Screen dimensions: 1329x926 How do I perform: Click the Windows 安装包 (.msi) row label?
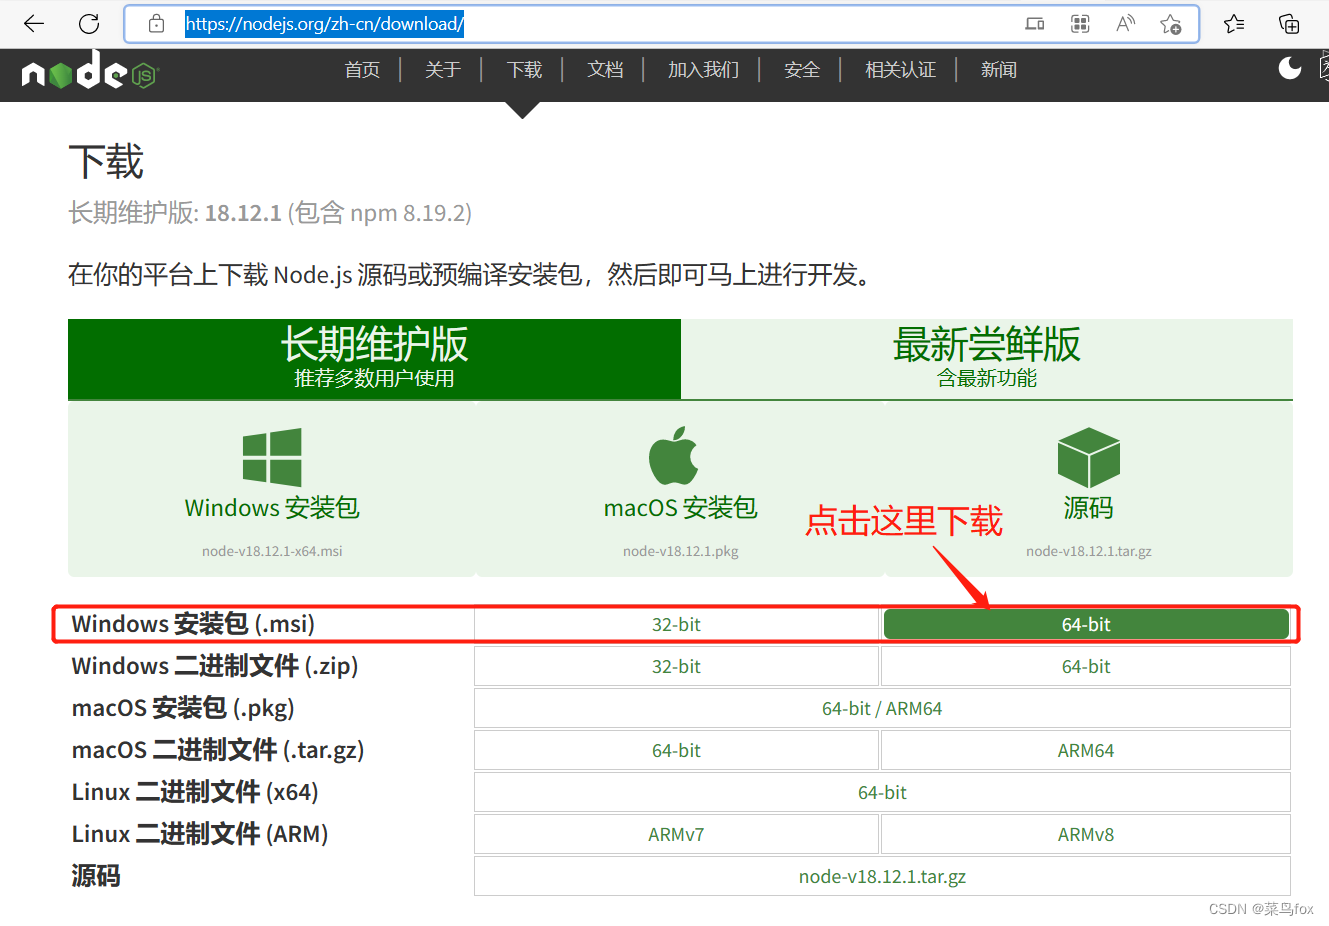193,624
